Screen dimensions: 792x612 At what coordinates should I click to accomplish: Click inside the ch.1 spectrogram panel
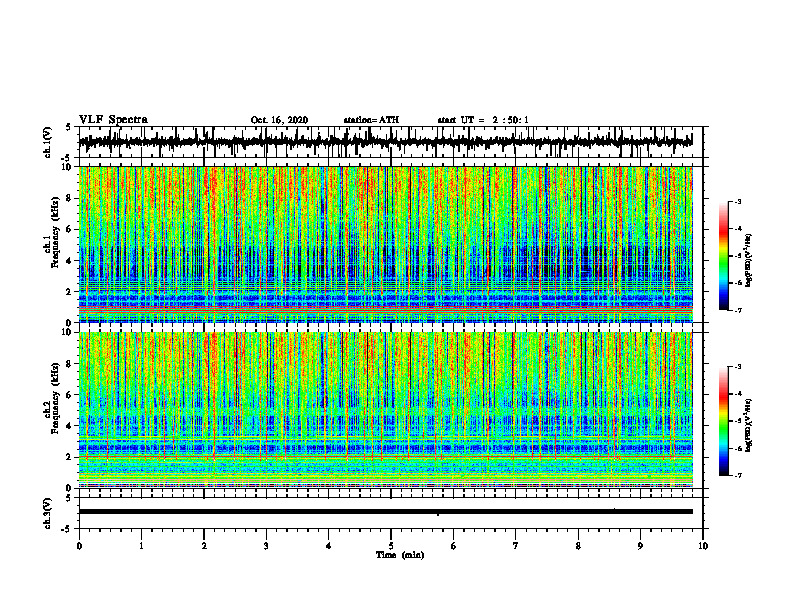(x=385, y=244)
